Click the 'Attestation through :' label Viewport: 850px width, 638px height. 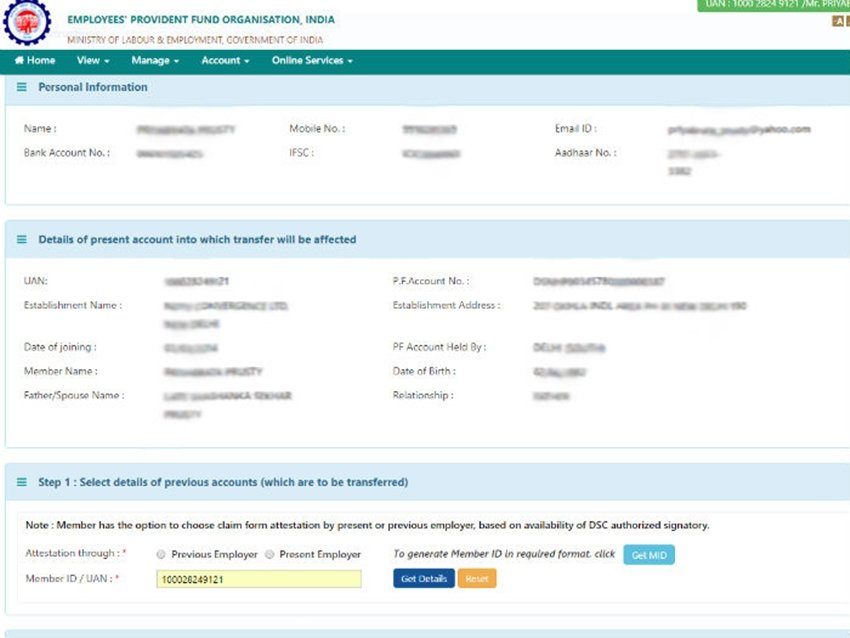tap(75, 553)
